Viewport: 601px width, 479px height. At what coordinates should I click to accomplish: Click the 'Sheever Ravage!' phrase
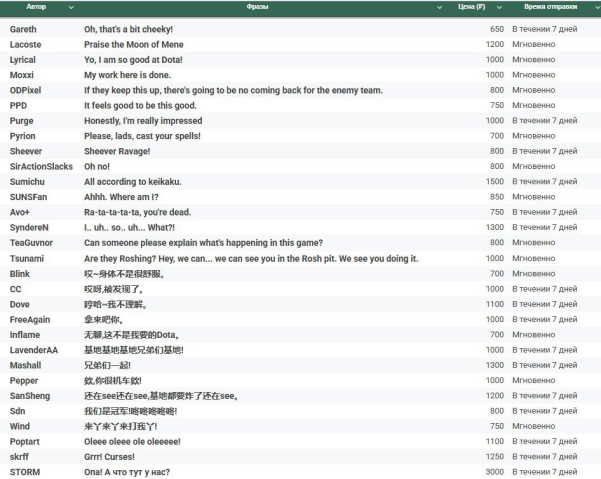click(117, 151)
